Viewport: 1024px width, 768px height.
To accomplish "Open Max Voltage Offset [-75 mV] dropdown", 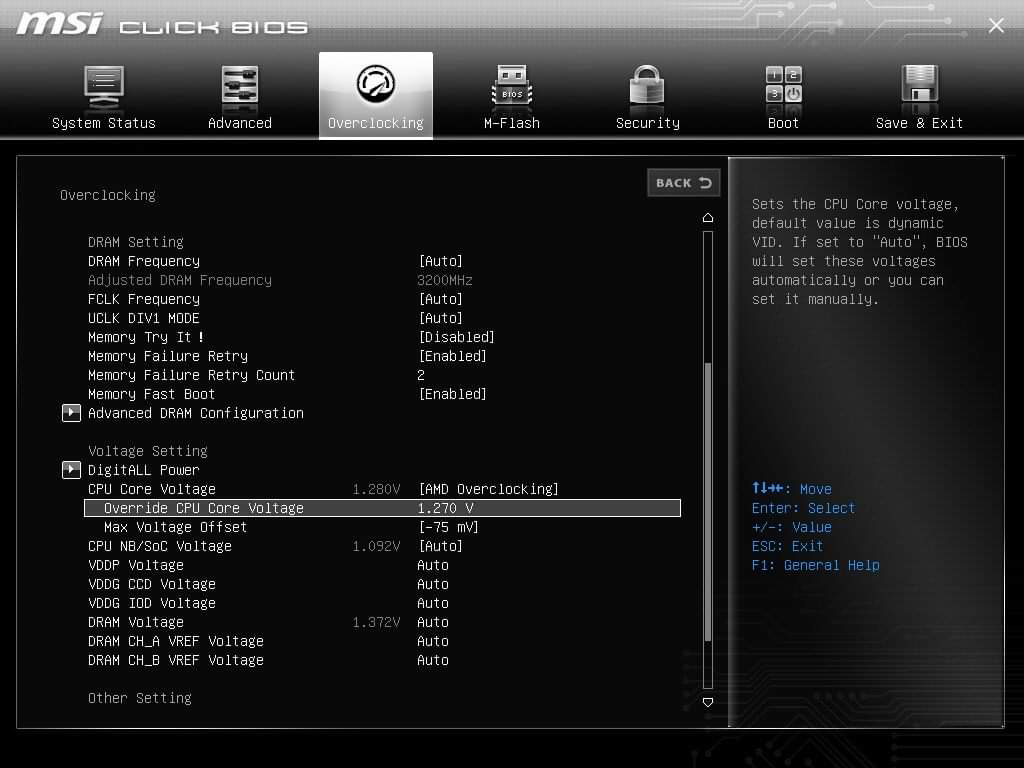I will click(449, 527).
